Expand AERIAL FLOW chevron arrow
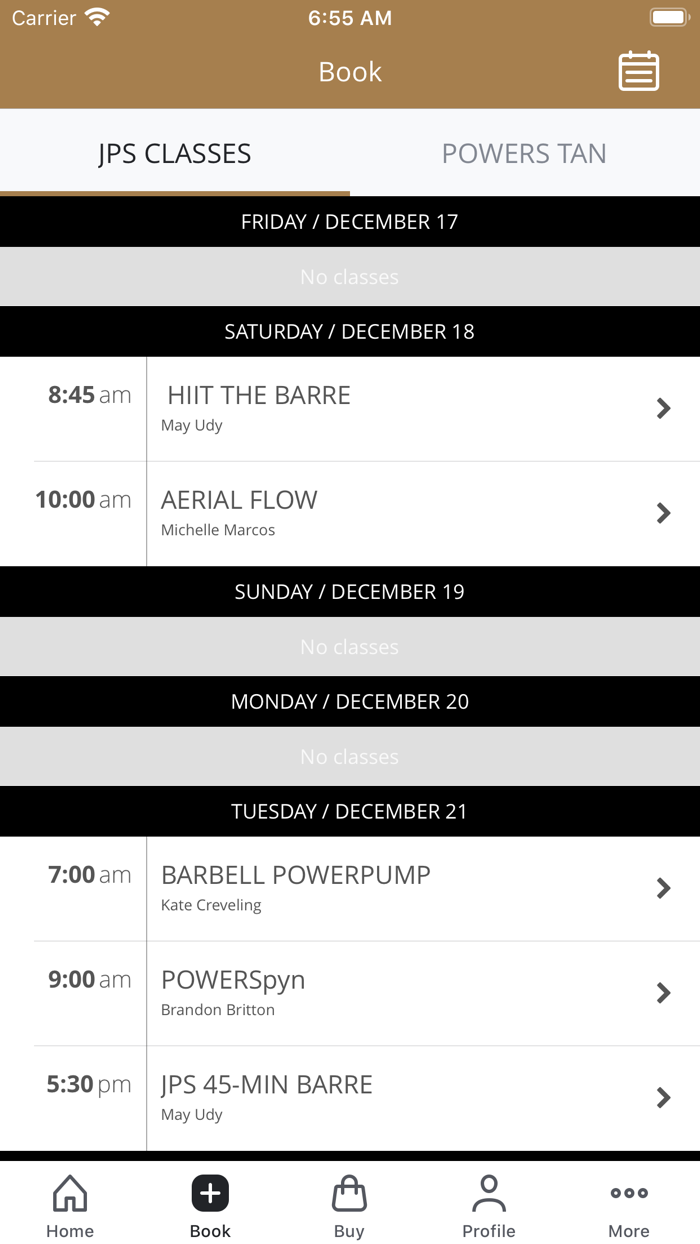 [x=663, y=513]
